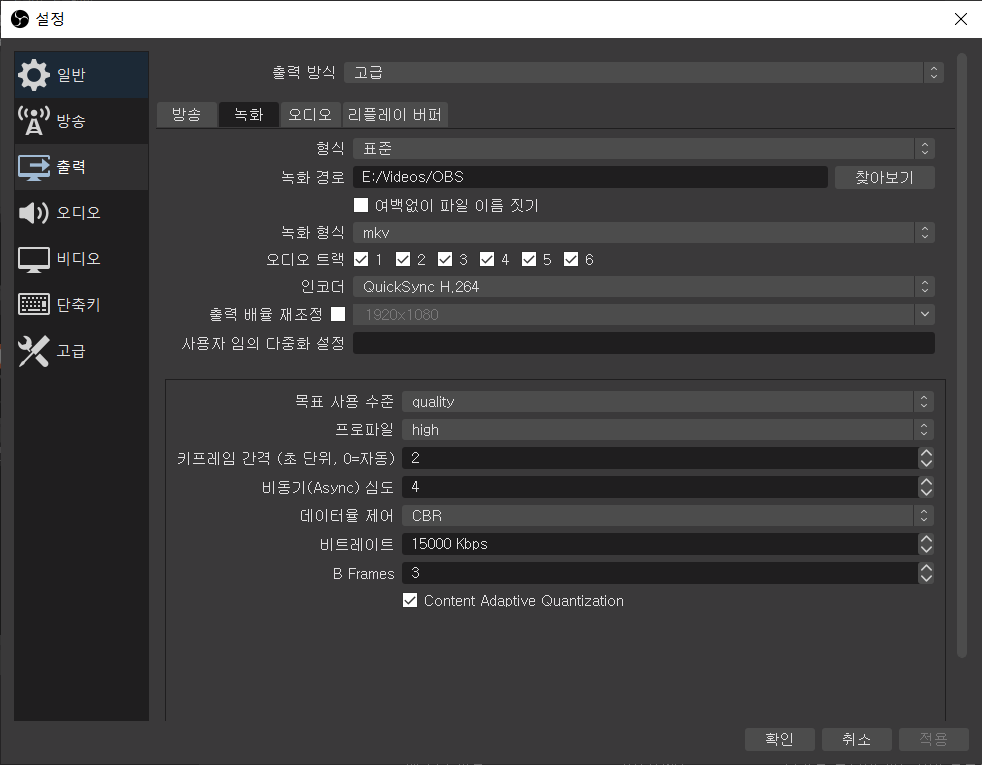The width and height of the screenshot is (982, 765).
Task: Click the 찾아보기 browse button
Action: (x=884, y=177)
